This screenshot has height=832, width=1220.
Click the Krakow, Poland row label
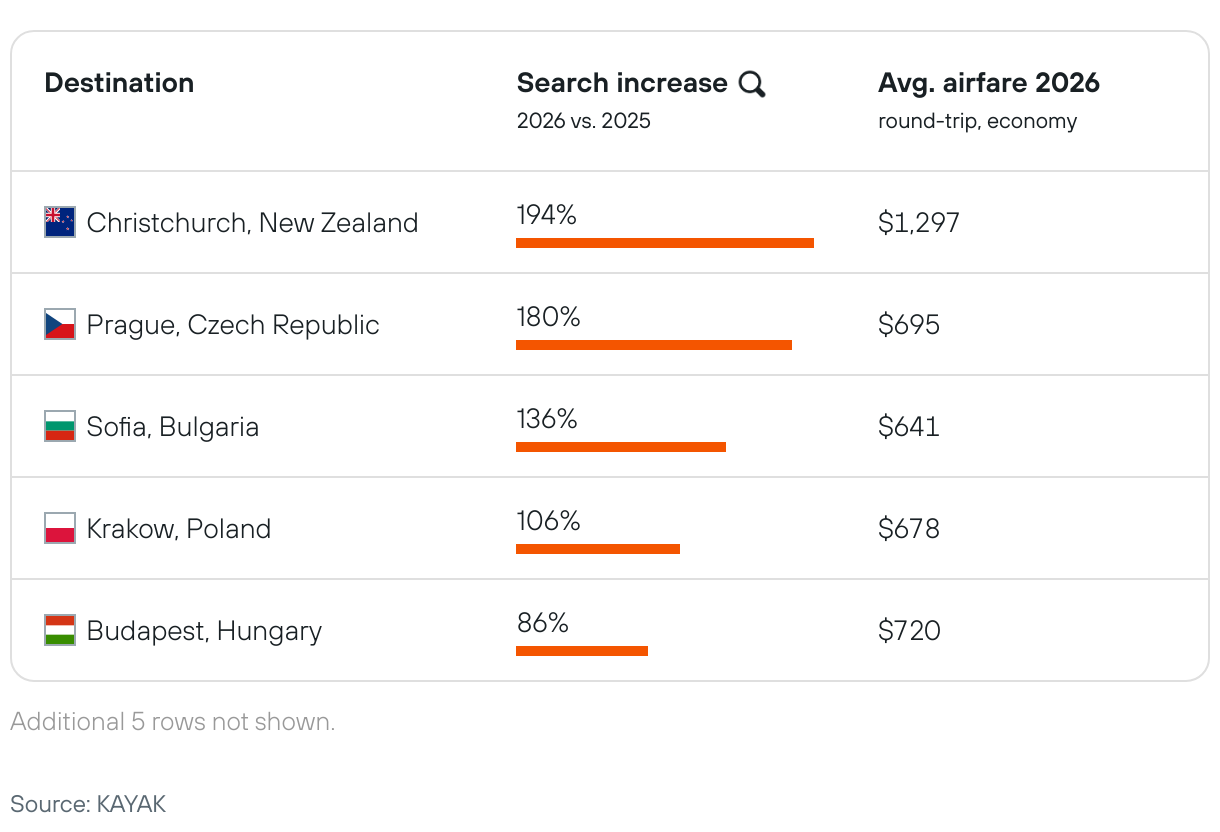pyautogui.click(x=179, y=529)
